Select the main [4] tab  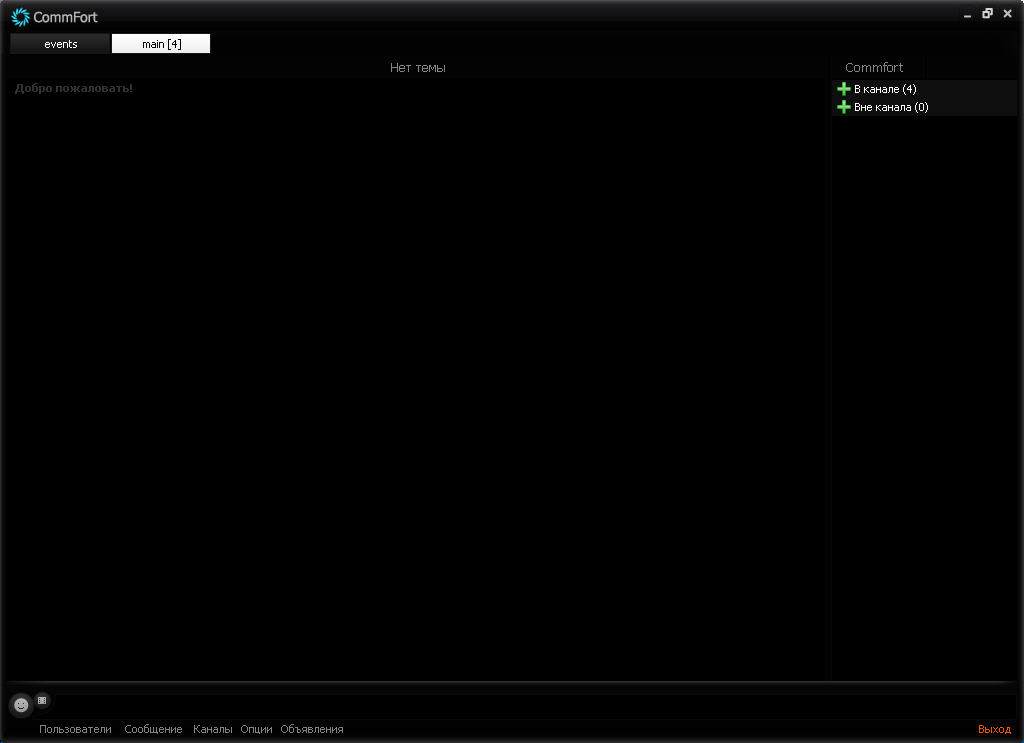point(161,44)
